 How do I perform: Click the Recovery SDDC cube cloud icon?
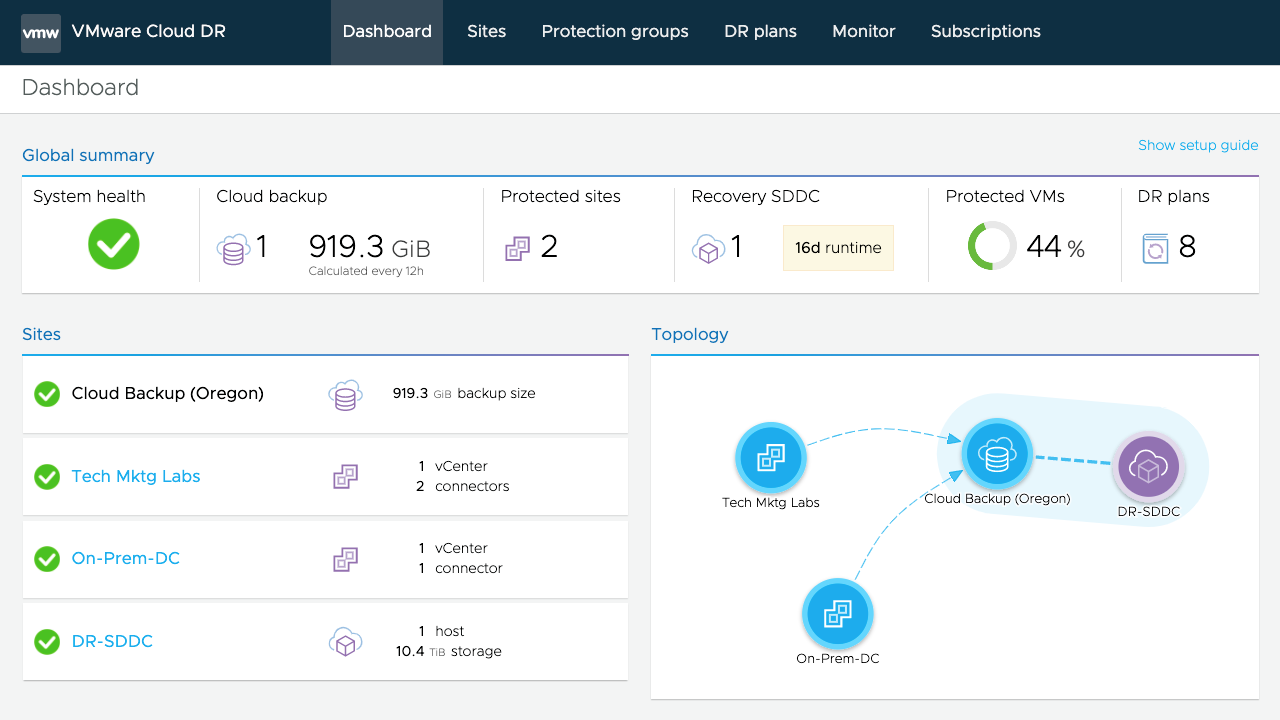[x=708, y=249]
